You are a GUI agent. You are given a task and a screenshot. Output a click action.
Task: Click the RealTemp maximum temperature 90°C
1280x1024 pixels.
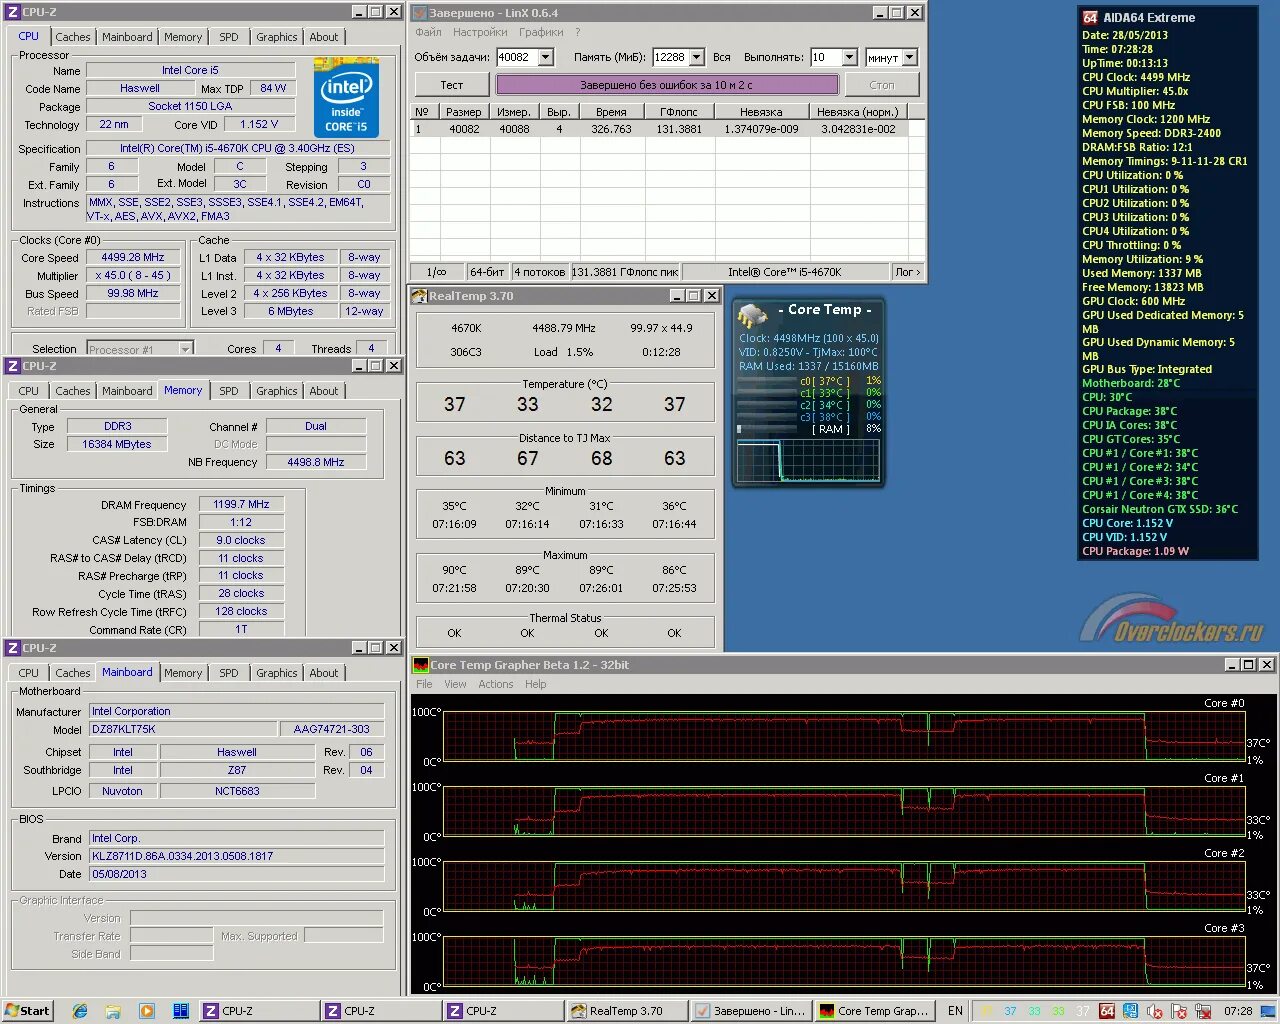(x=454, y=570)
